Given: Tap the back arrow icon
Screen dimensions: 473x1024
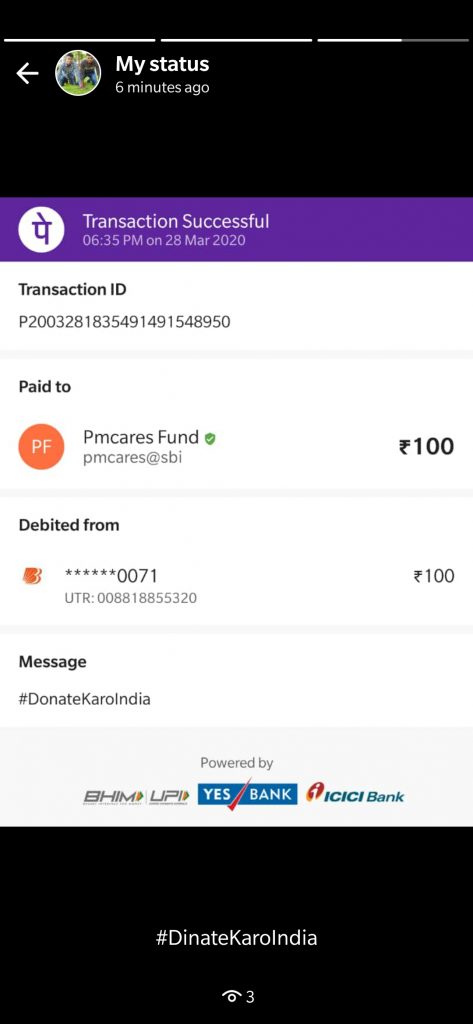Looking at the screenshot, I should 27,73.
